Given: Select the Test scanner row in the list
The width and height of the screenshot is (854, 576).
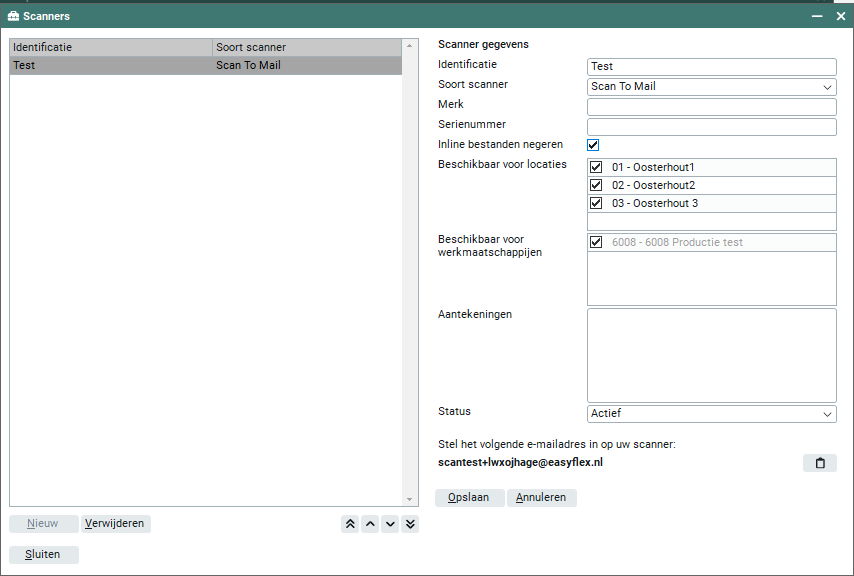Looking at the screenshot, I should [x=110, y=66].
